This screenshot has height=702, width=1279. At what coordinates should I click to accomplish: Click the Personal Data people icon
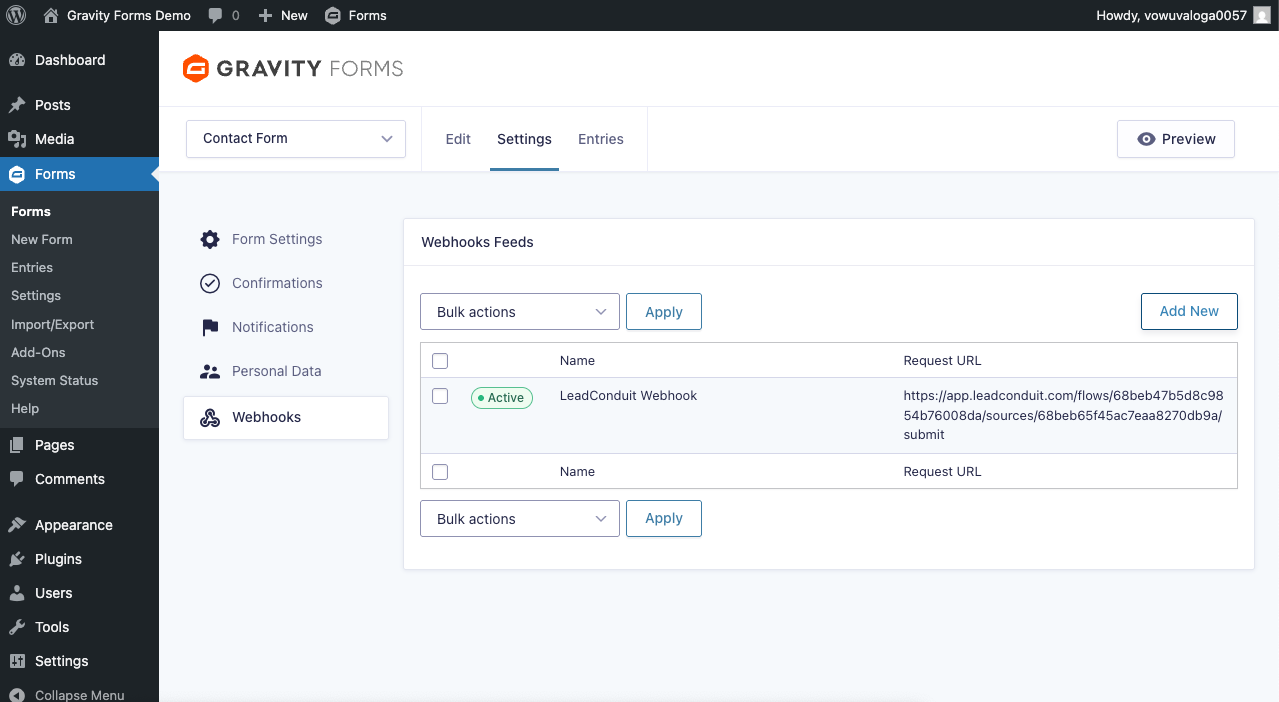[210, 371]
